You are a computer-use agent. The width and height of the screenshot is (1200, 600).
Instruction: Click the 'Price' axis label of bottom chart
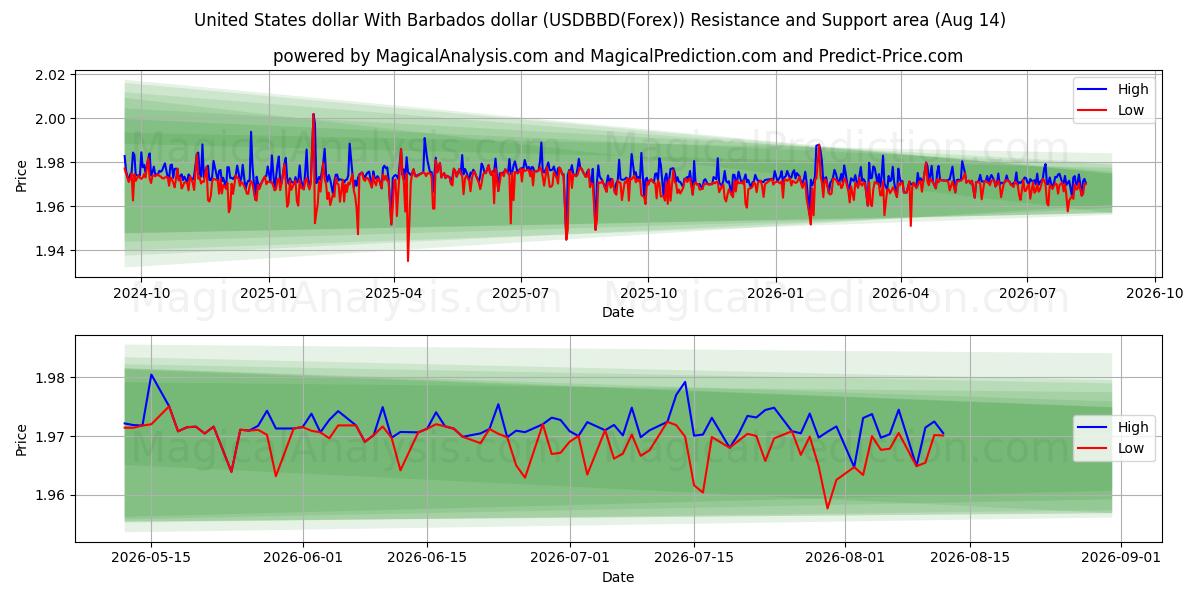[22, 438]
